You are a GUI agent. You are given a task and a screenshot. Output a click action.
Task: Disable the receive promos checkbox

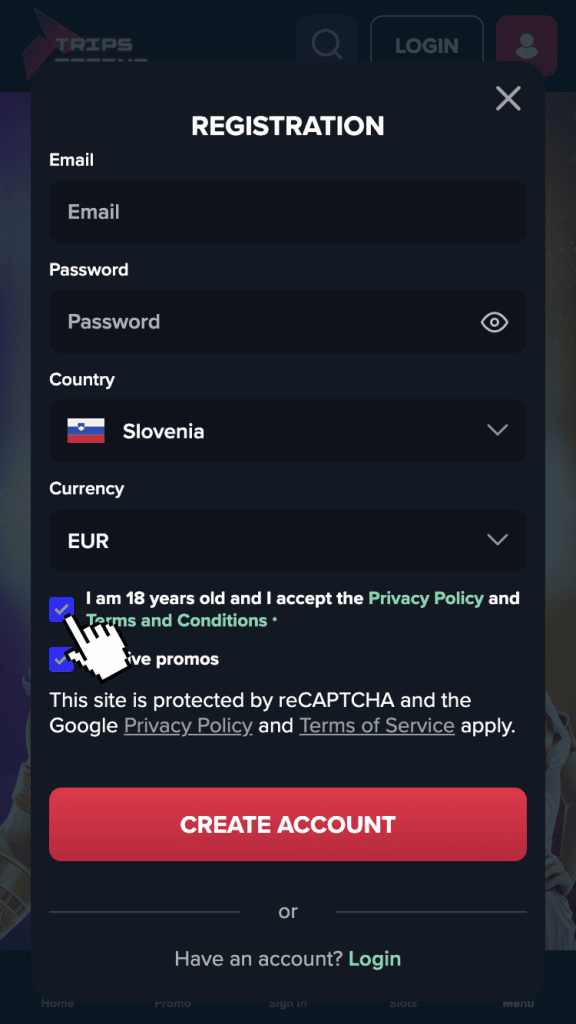click(x=62, y=659)
